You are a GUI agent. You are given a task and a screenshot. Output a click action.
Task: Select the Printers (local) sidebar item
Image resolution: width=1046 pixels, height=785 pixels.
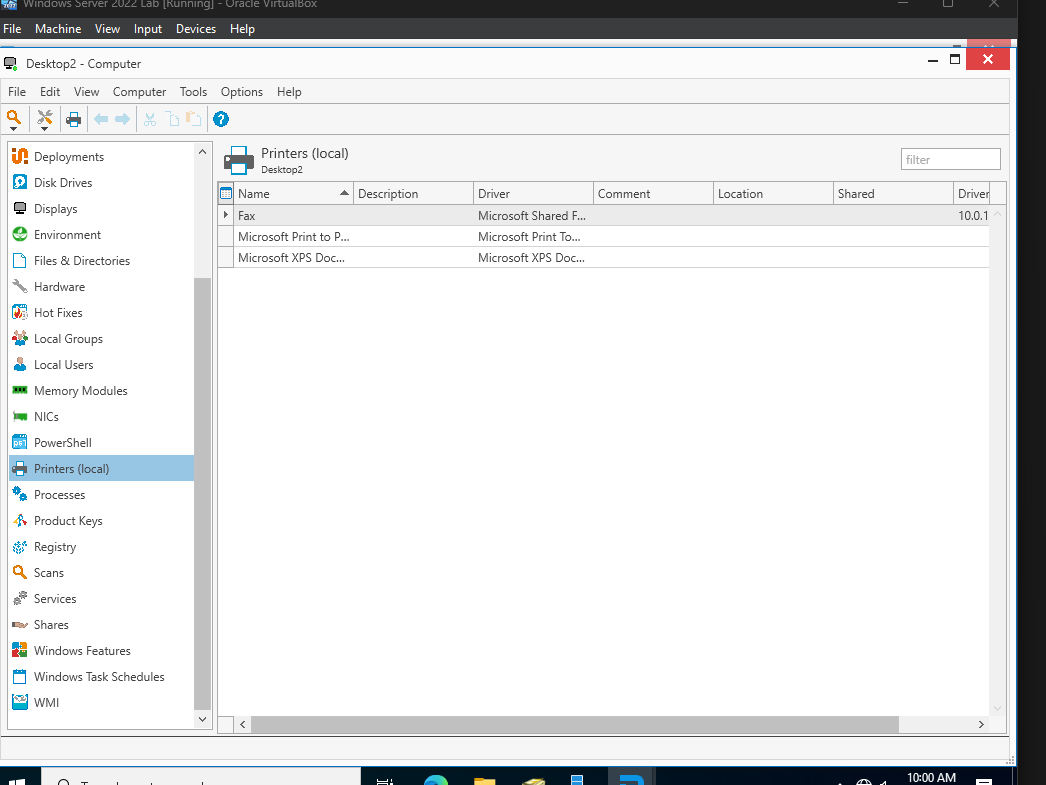coord(101,468)
